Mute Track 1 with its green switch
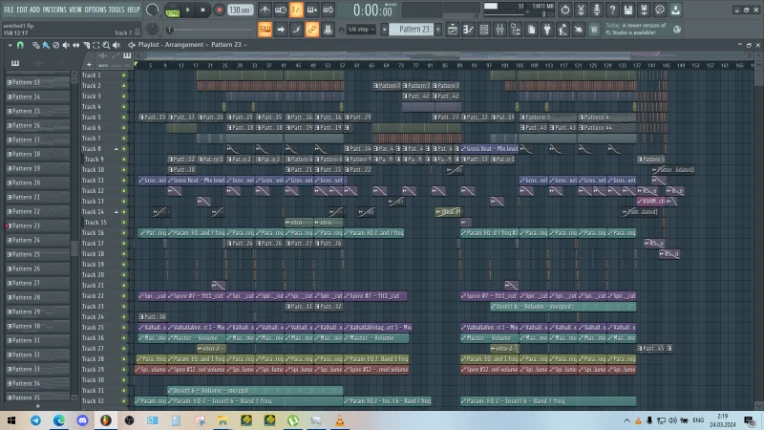 coord(124,75)
